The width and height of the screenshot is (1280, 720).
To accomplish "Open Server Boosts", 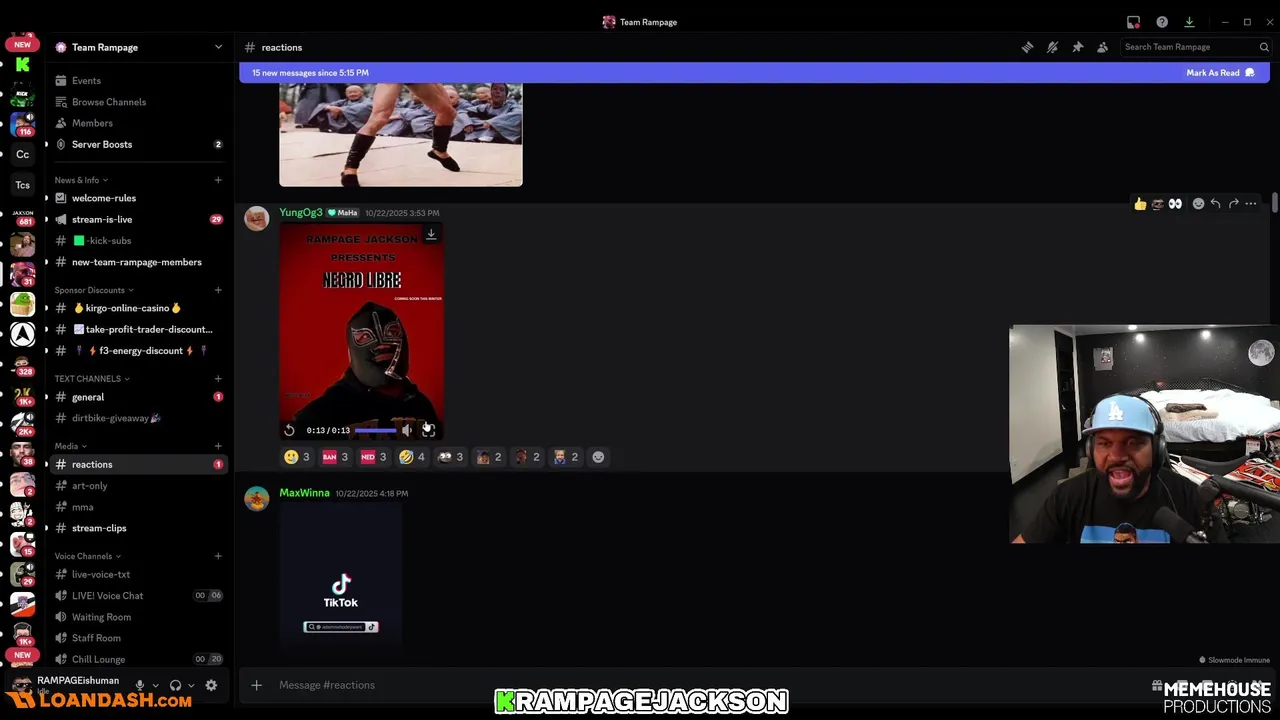I will [101, 144].
